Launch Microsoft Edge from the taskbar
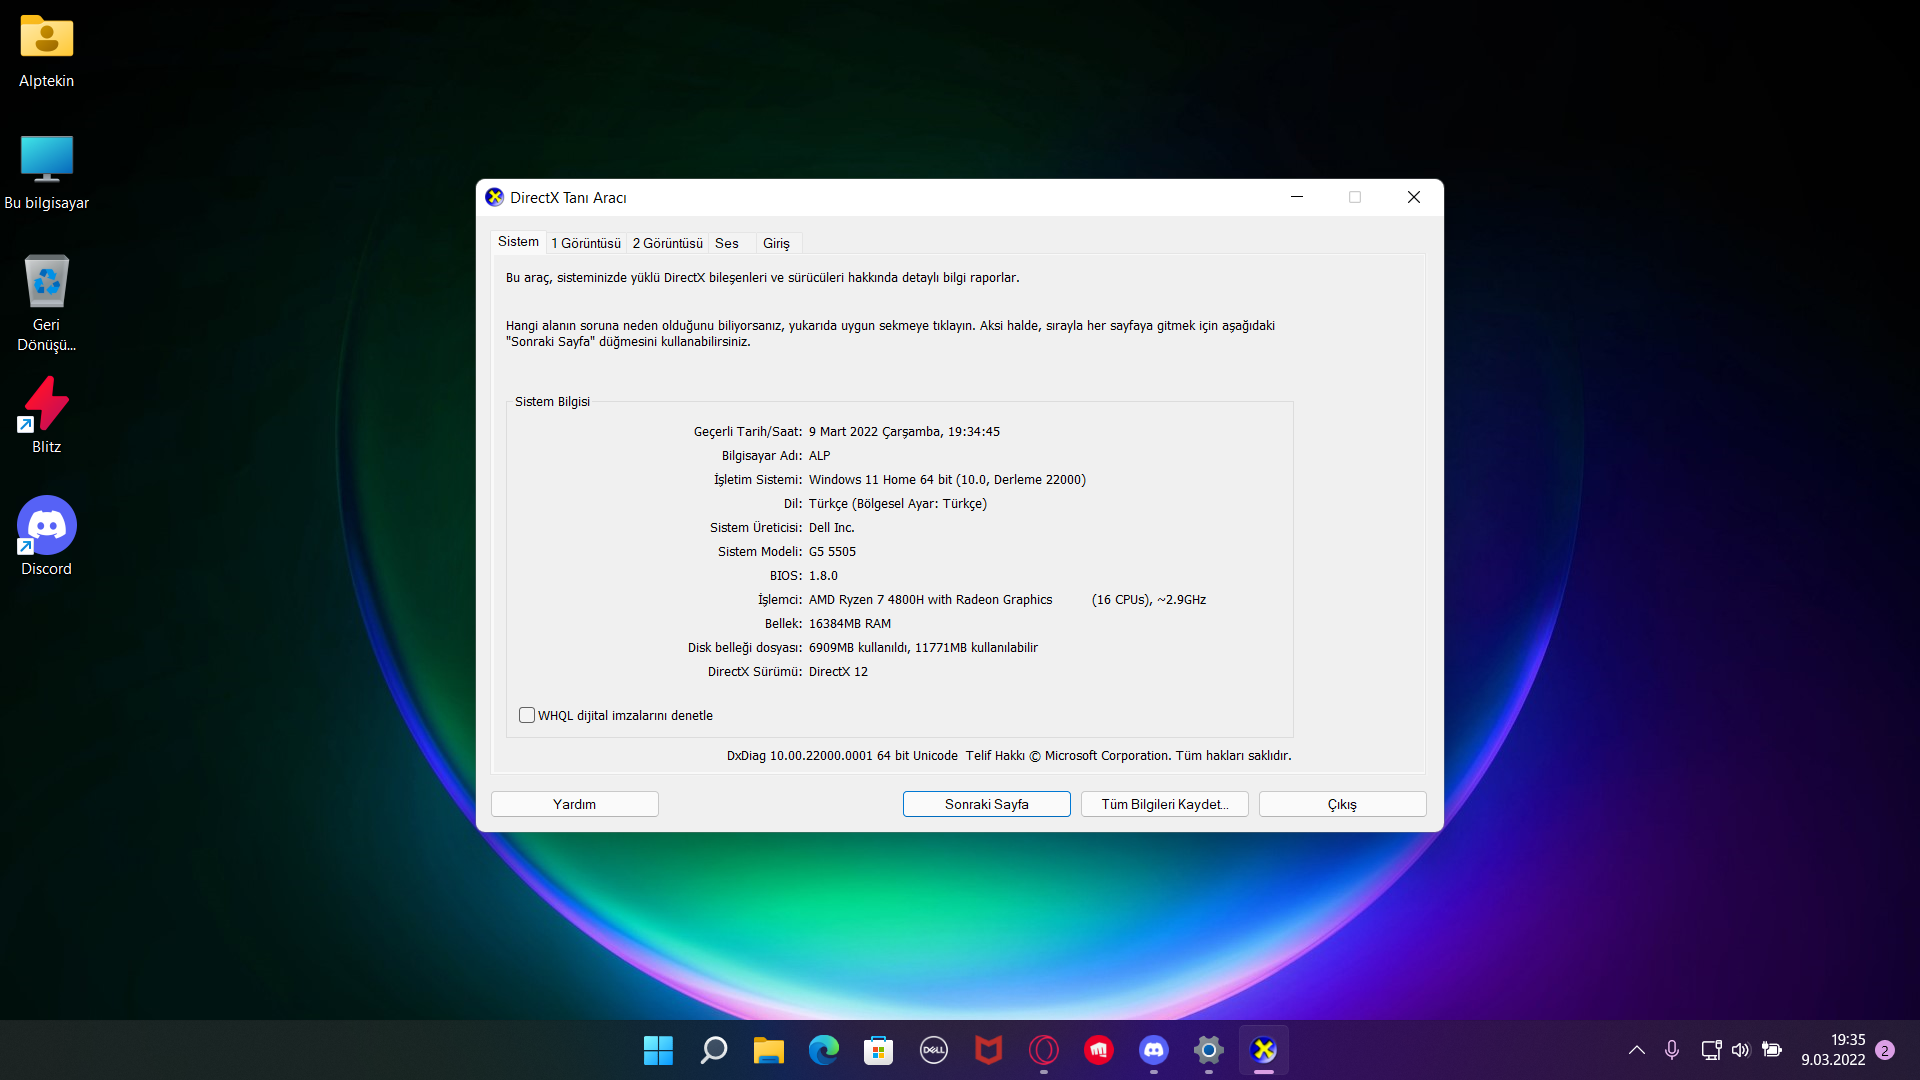Screen dimensions: 1920x1080 click(824, 1050)
